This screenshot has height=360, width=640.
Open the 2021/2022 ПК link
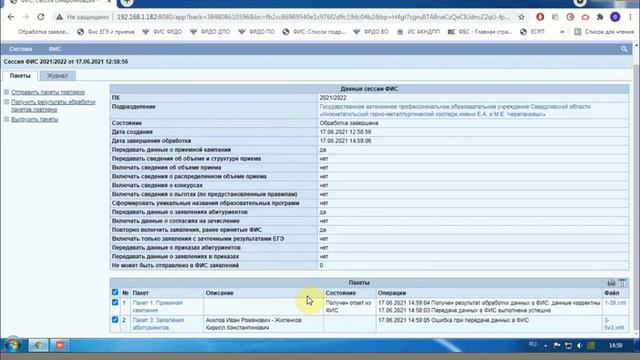pyautogui.click(x=333, y=98)
